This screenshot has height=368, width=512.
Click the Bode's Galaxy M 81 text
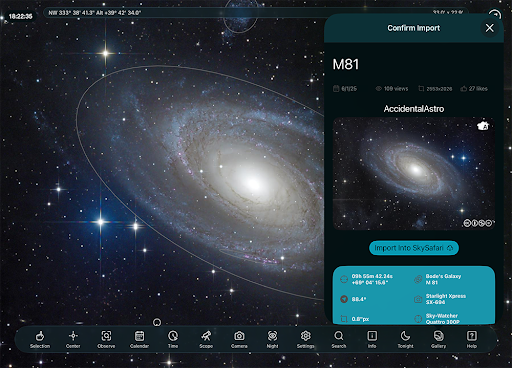tap(443, 279)
